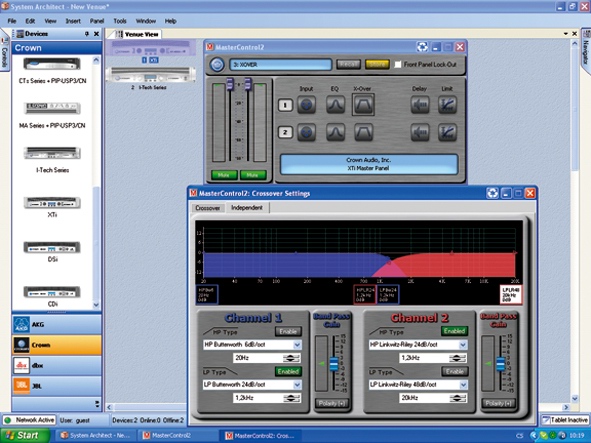This screenshot has height=443, width=591.
Task: Switch to the Crossover tab
Action: (208, 208)
